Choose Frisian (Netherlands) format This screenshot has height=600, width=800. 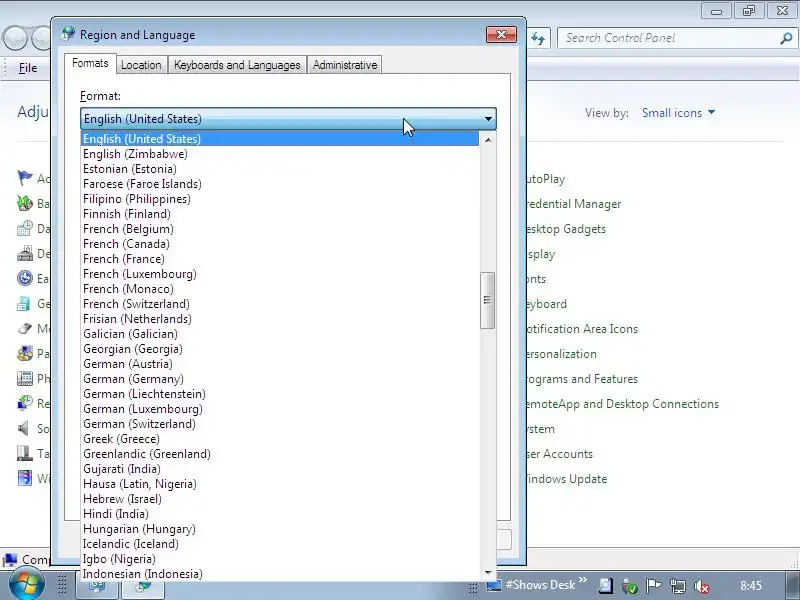tap(280, 319)
